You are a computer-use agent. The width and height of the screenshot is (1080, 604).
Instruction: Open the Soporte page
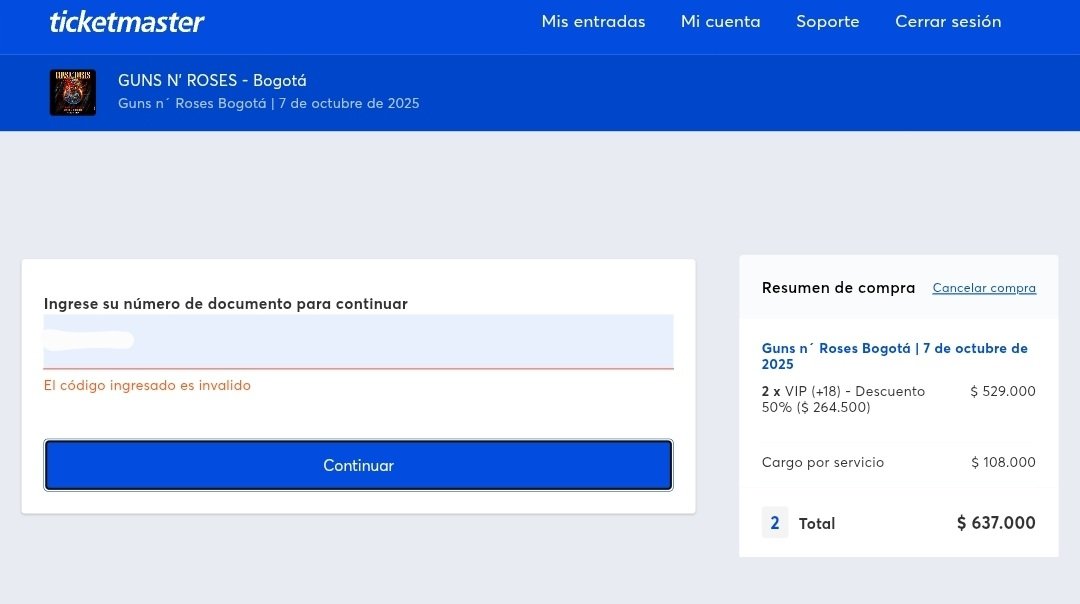click(x=827, y=21)
